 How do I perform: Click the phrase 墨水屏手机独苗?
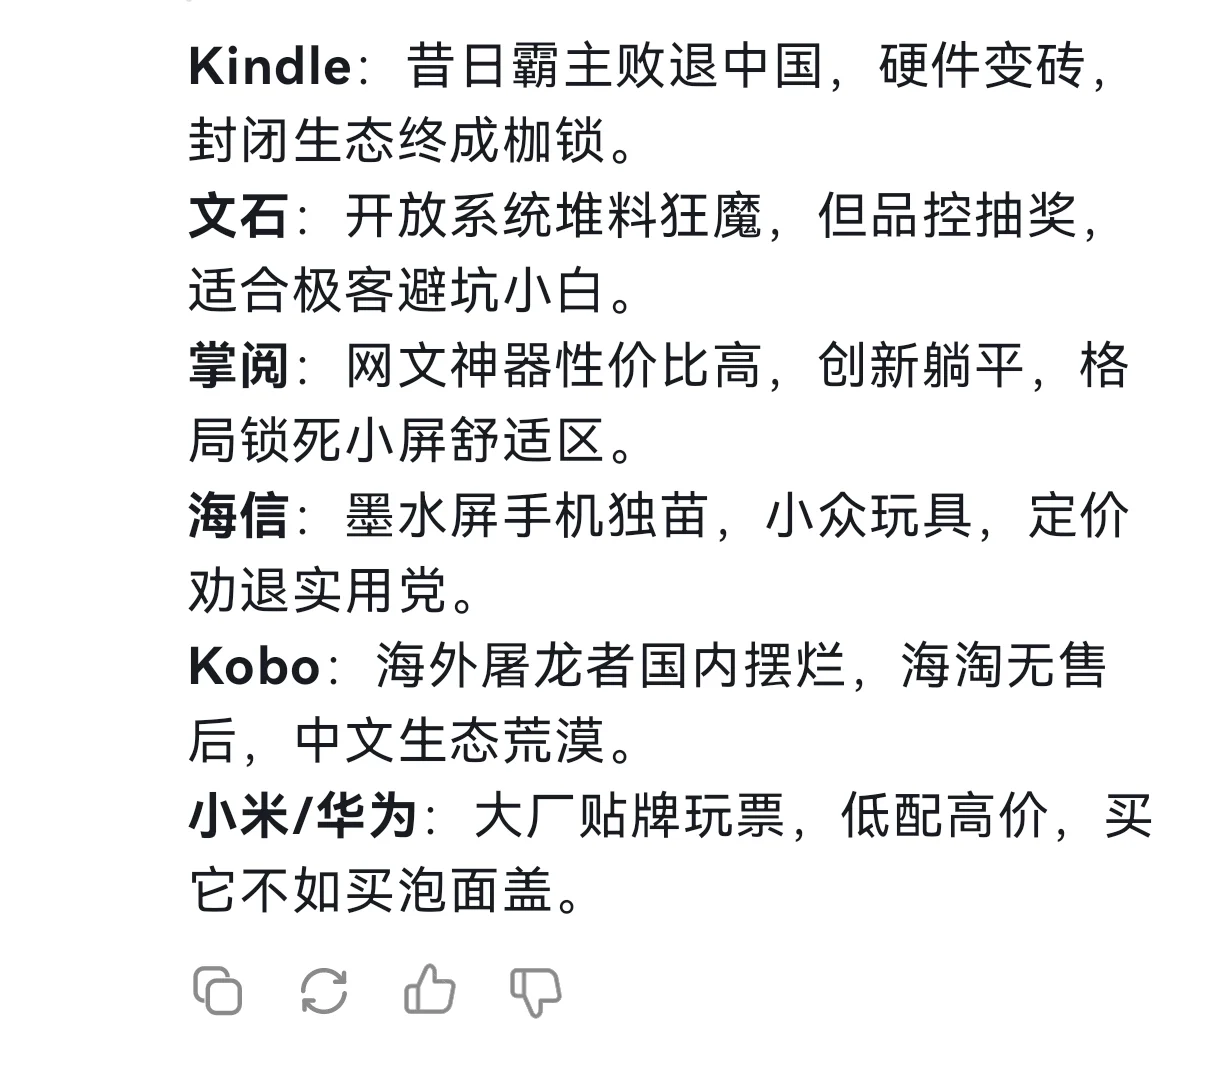click(528, 516)
